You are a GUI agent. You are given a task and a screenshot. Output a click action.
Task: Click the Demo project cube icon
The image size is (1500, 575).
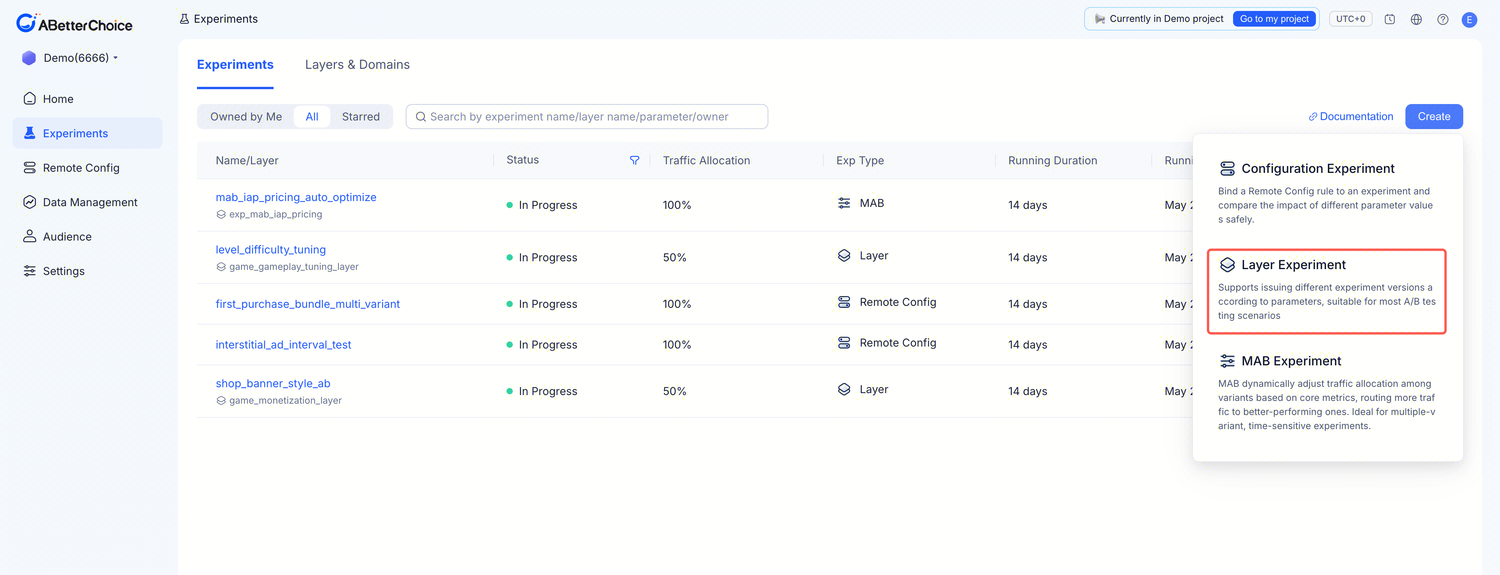[x=29, y=58]
